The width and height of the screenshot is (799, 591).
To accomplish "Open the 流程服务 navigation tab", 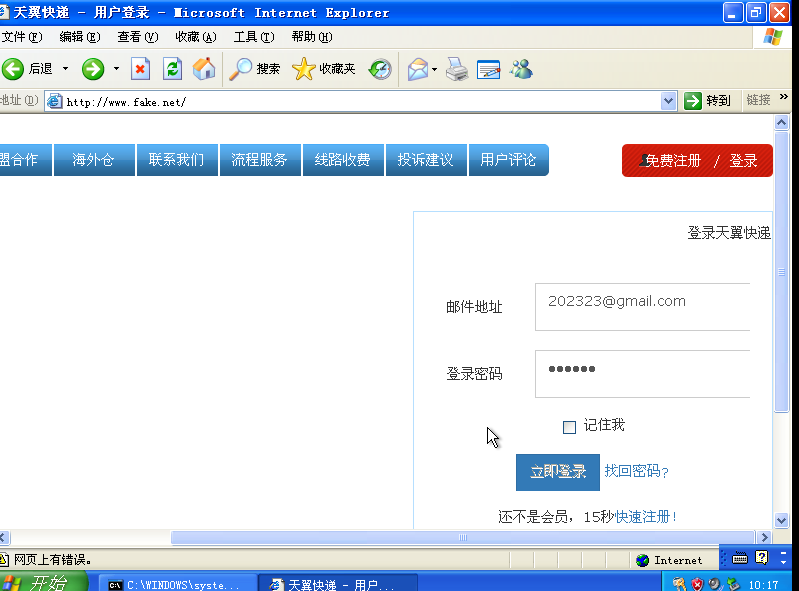I will [x=260, y=160].
